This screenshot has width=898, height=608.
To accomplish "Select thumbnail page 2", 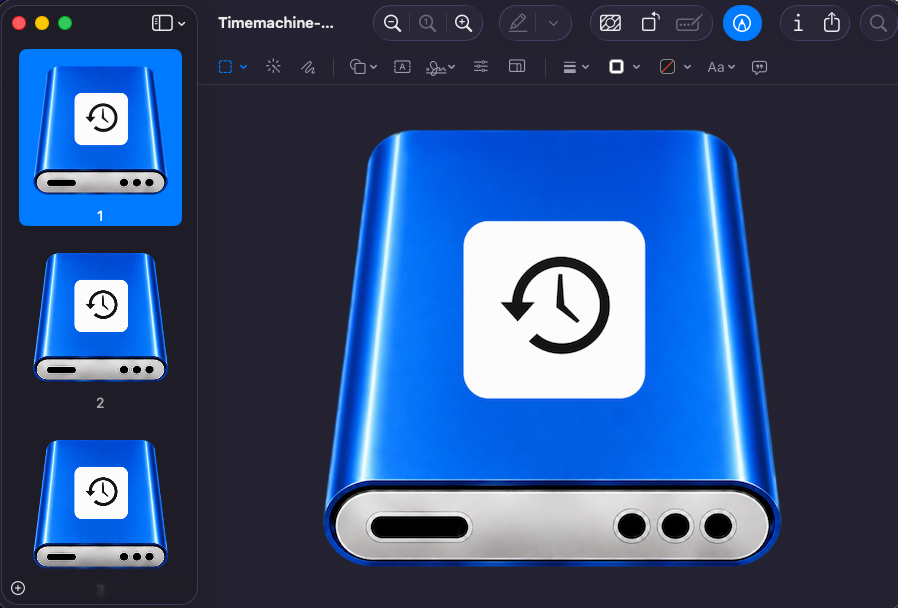I will pyautogui.click(x=100, y=317).
